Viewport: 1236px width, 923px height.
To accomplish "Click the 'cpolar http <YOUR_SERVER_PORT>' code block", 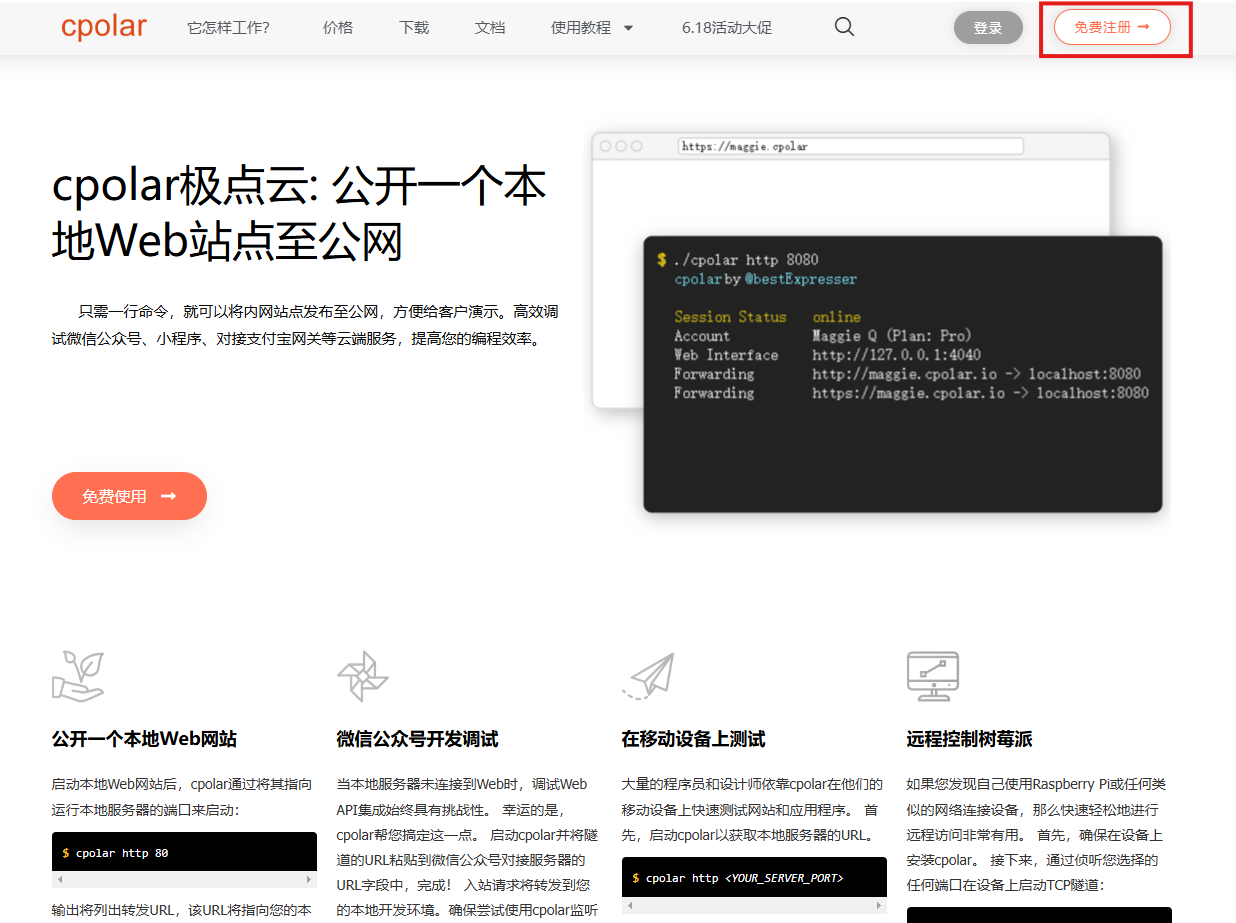I will coord(754,878).
